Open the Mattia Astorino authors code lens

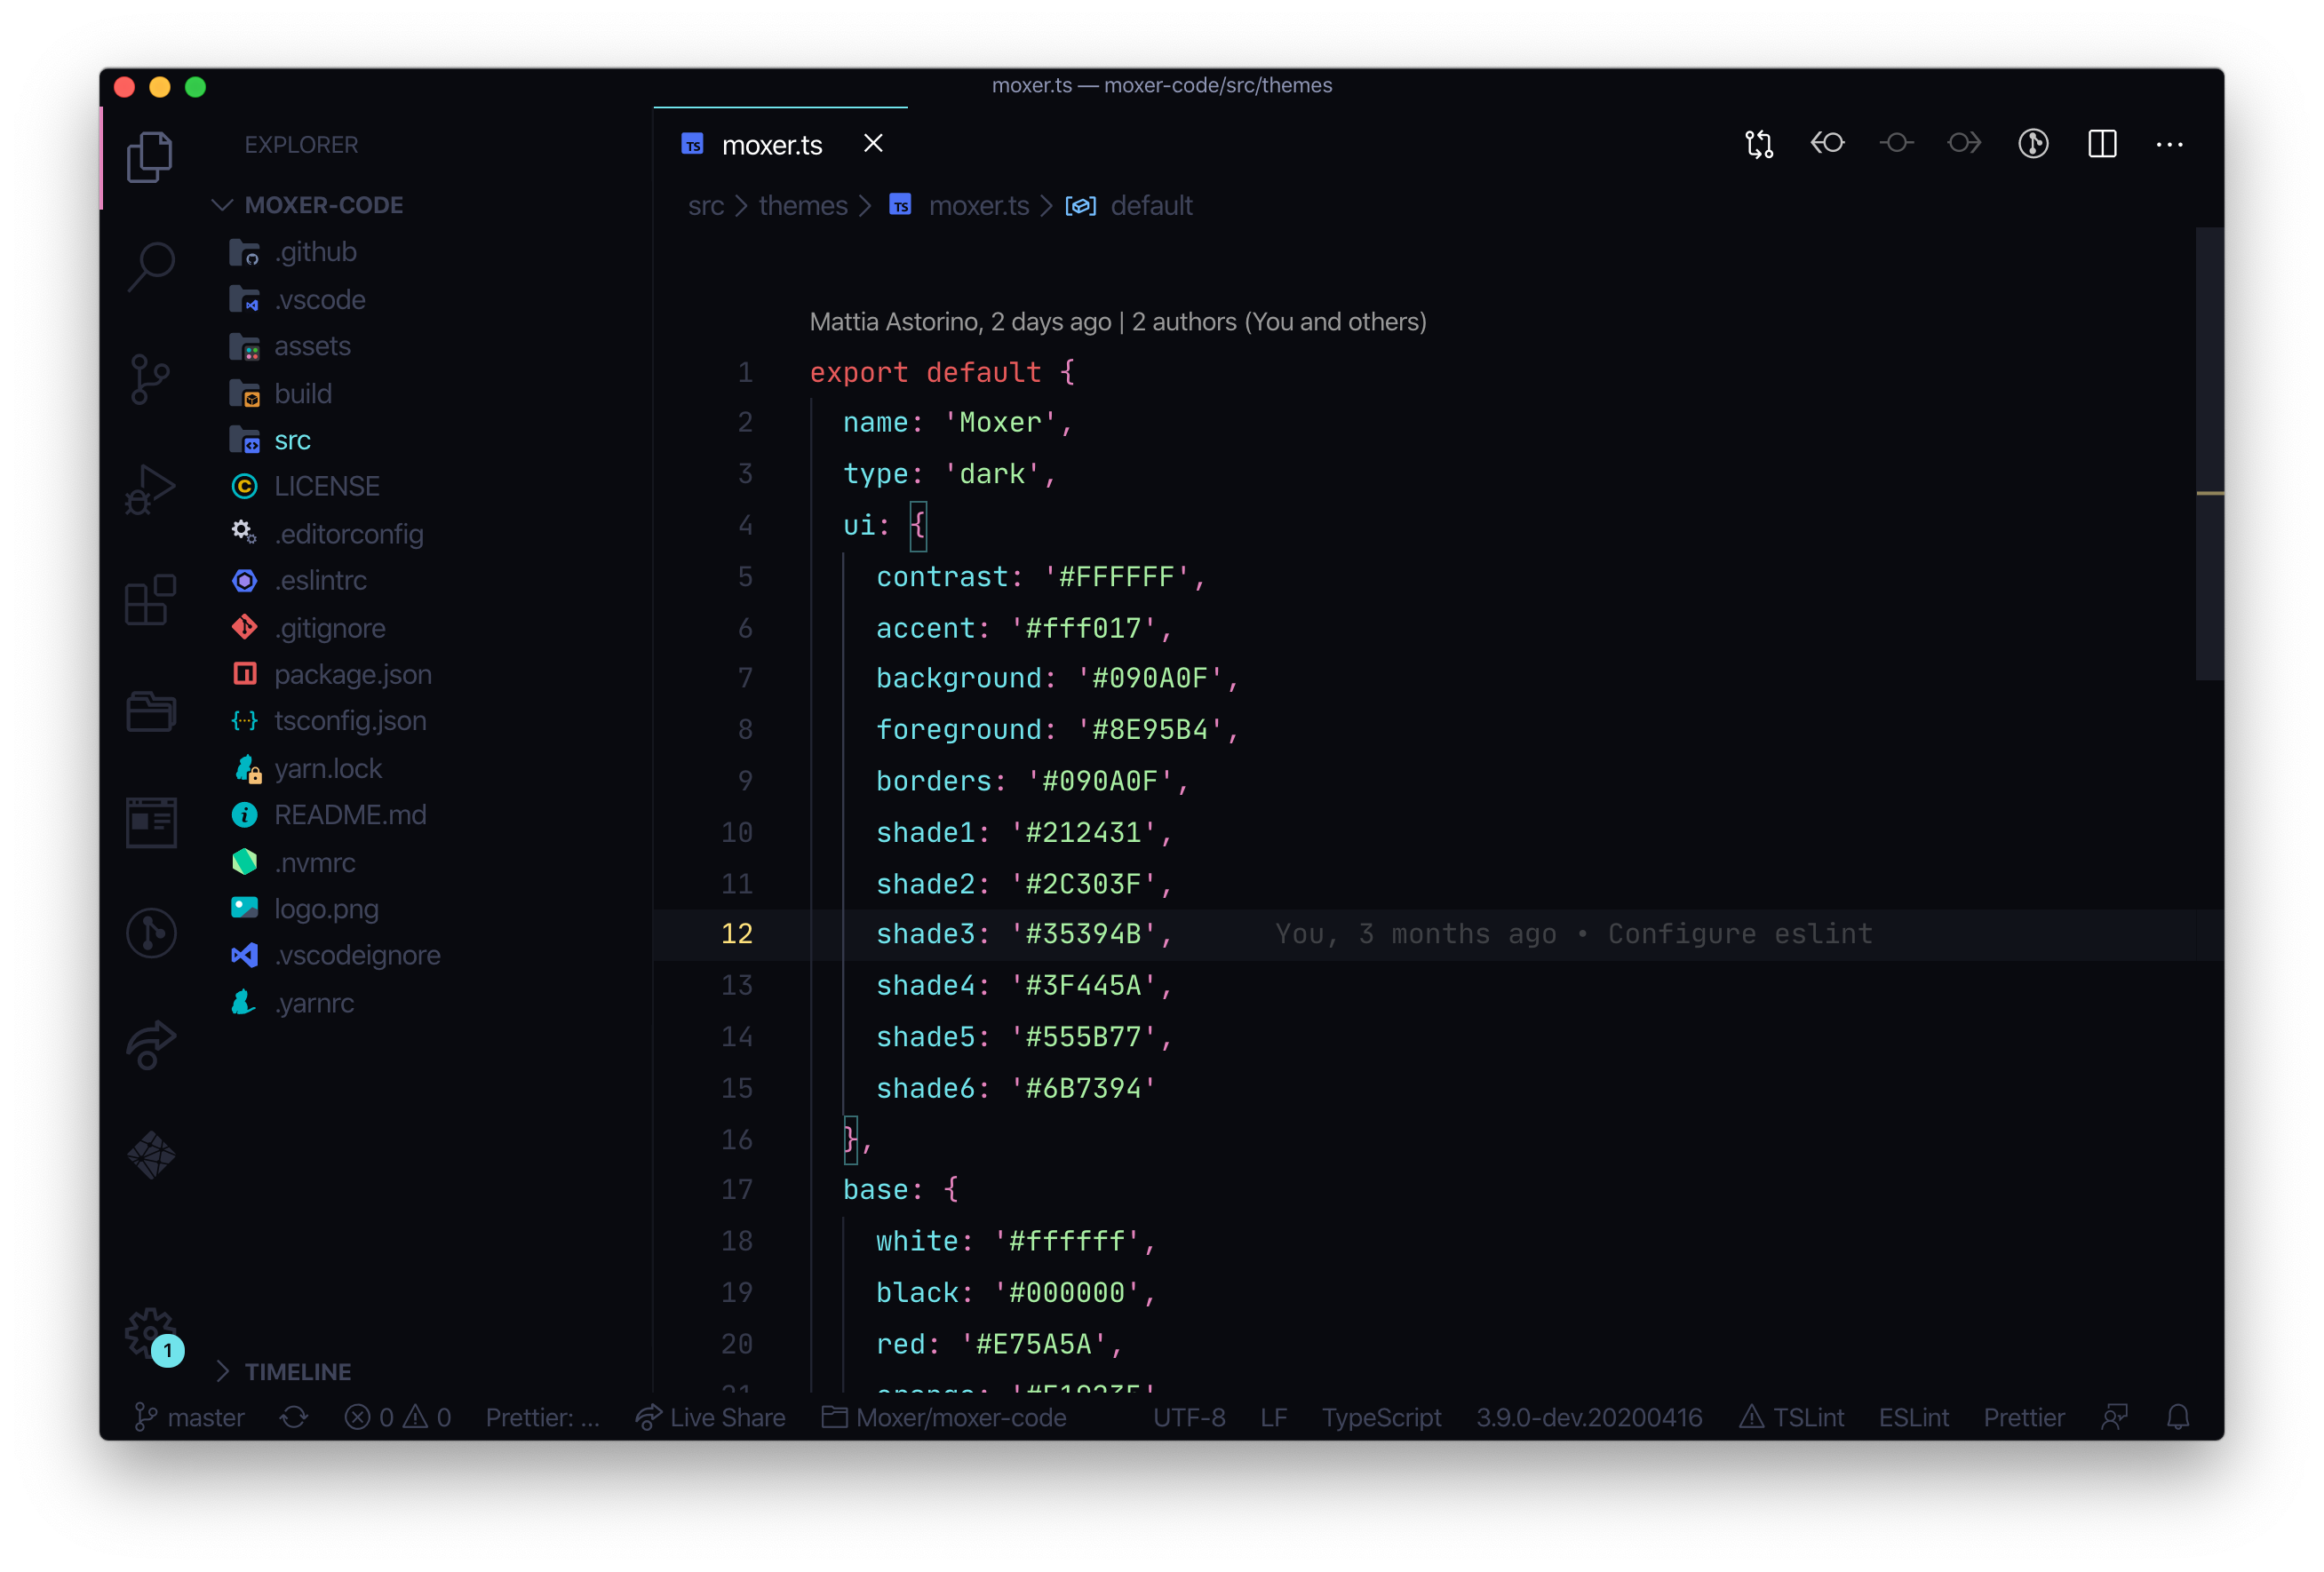pyautogui.click(x=1117, y=322)
